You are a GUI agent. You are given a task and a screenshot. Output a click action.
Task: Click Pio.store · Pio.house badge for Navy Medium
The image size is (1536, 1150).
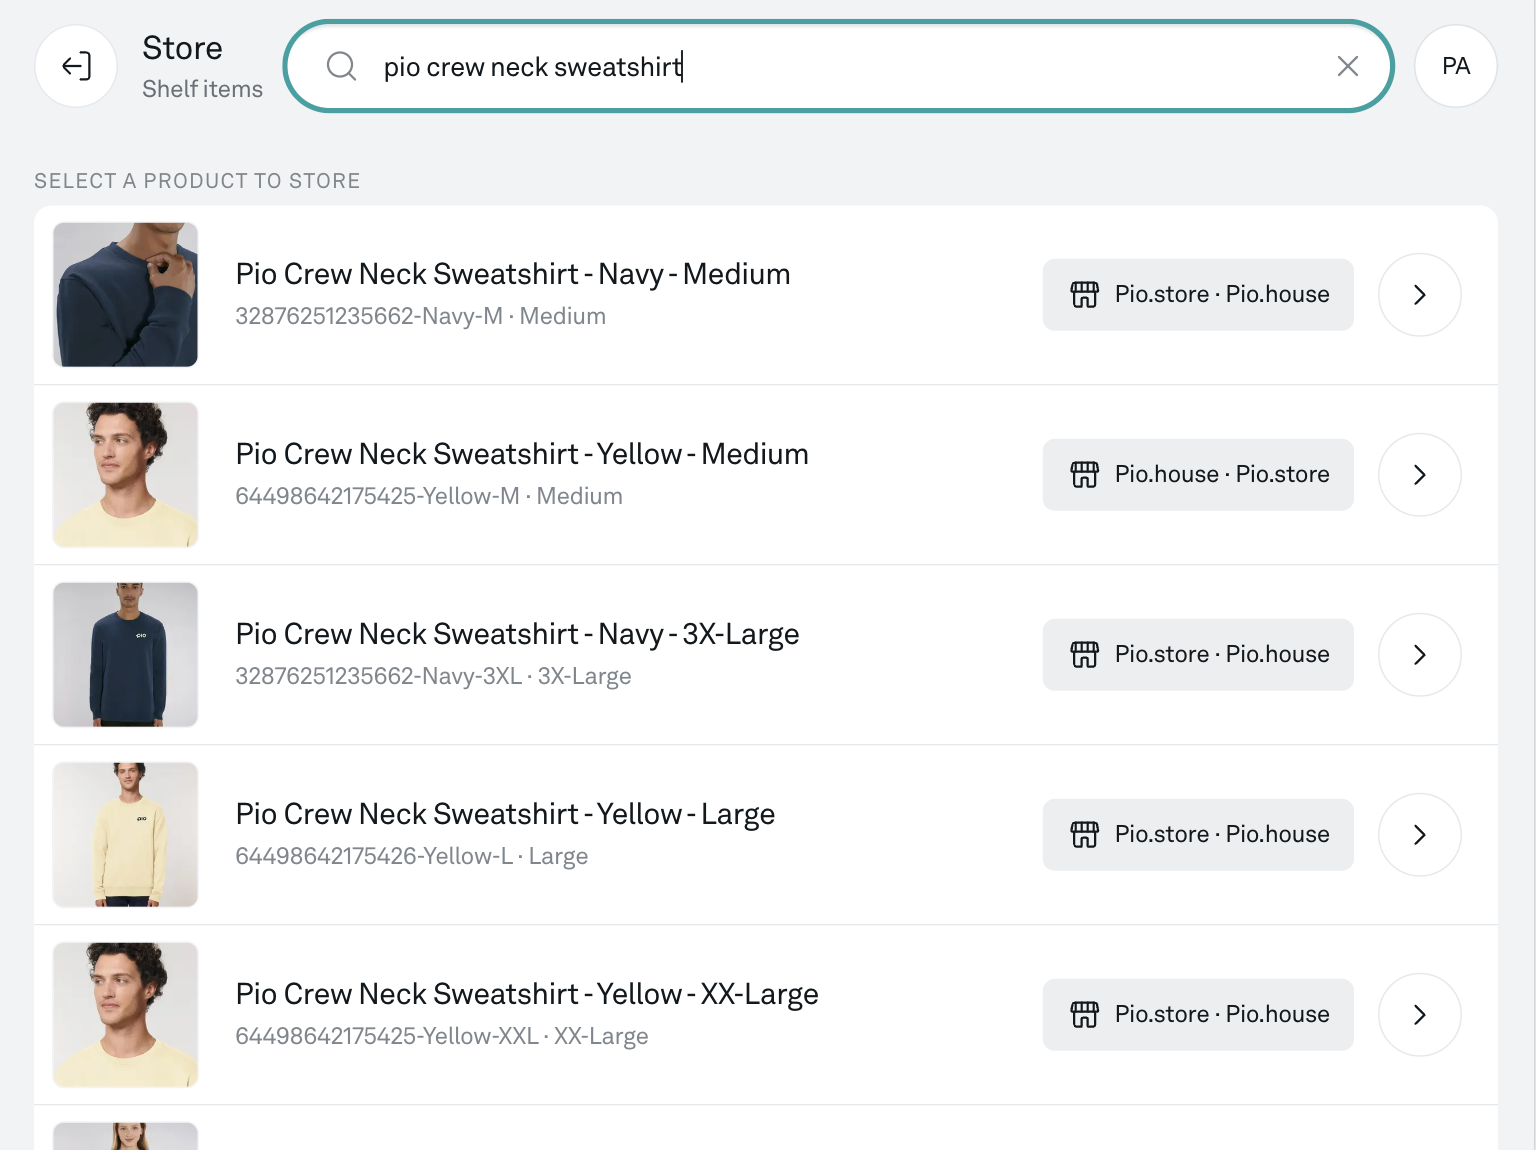tap(1221, 295)
